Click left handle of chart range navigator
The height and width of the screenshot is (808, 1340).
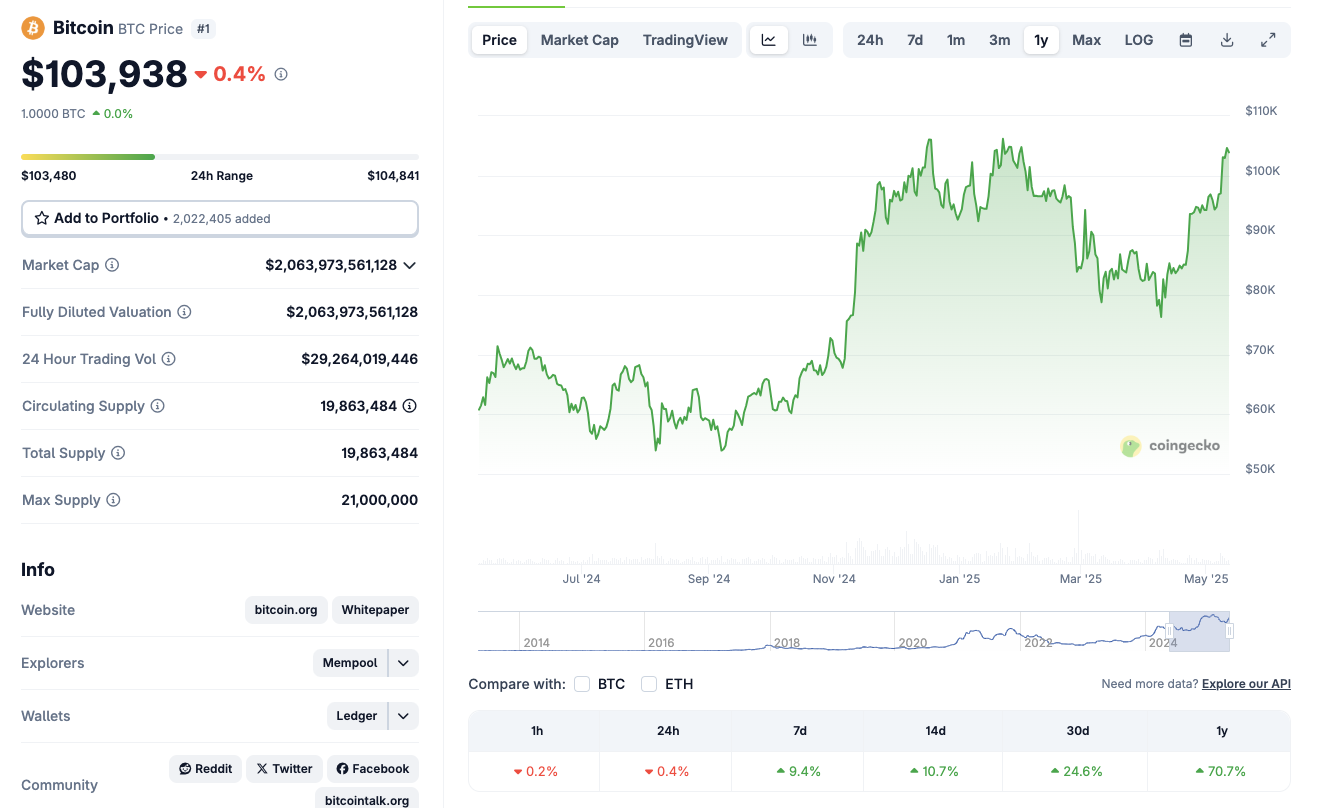[x=1169, y=631]
